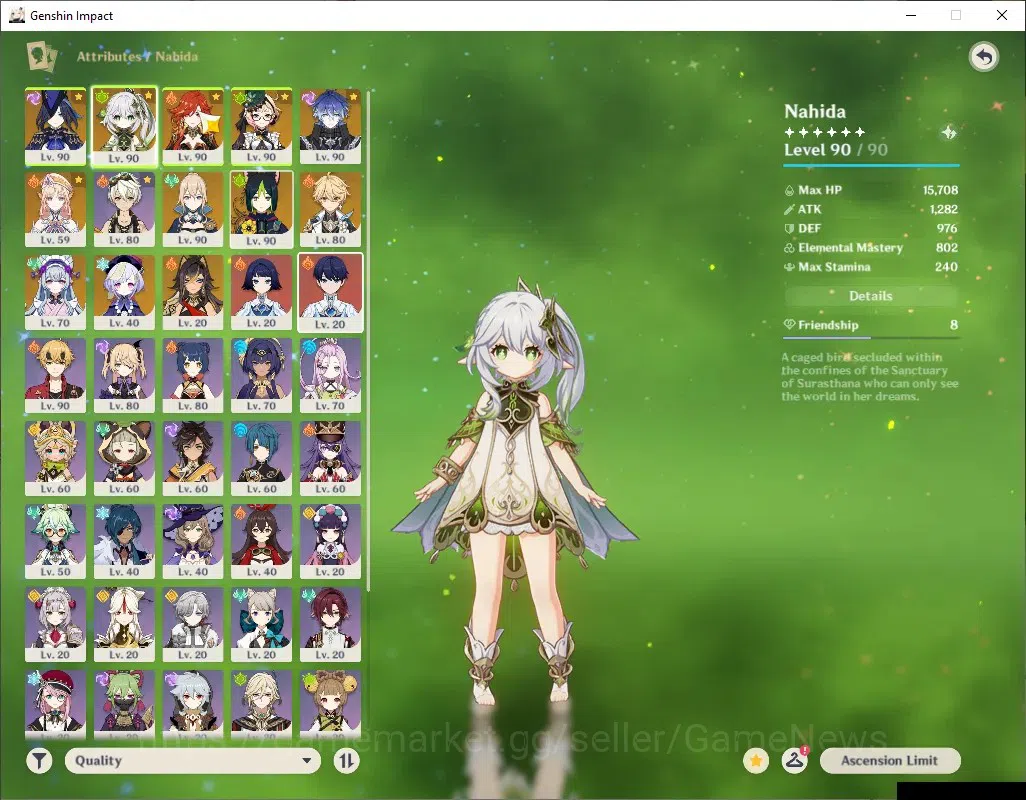Click the Friendship level row
The width and height of the screenshot is (1026, 800).
coord(870,325)
